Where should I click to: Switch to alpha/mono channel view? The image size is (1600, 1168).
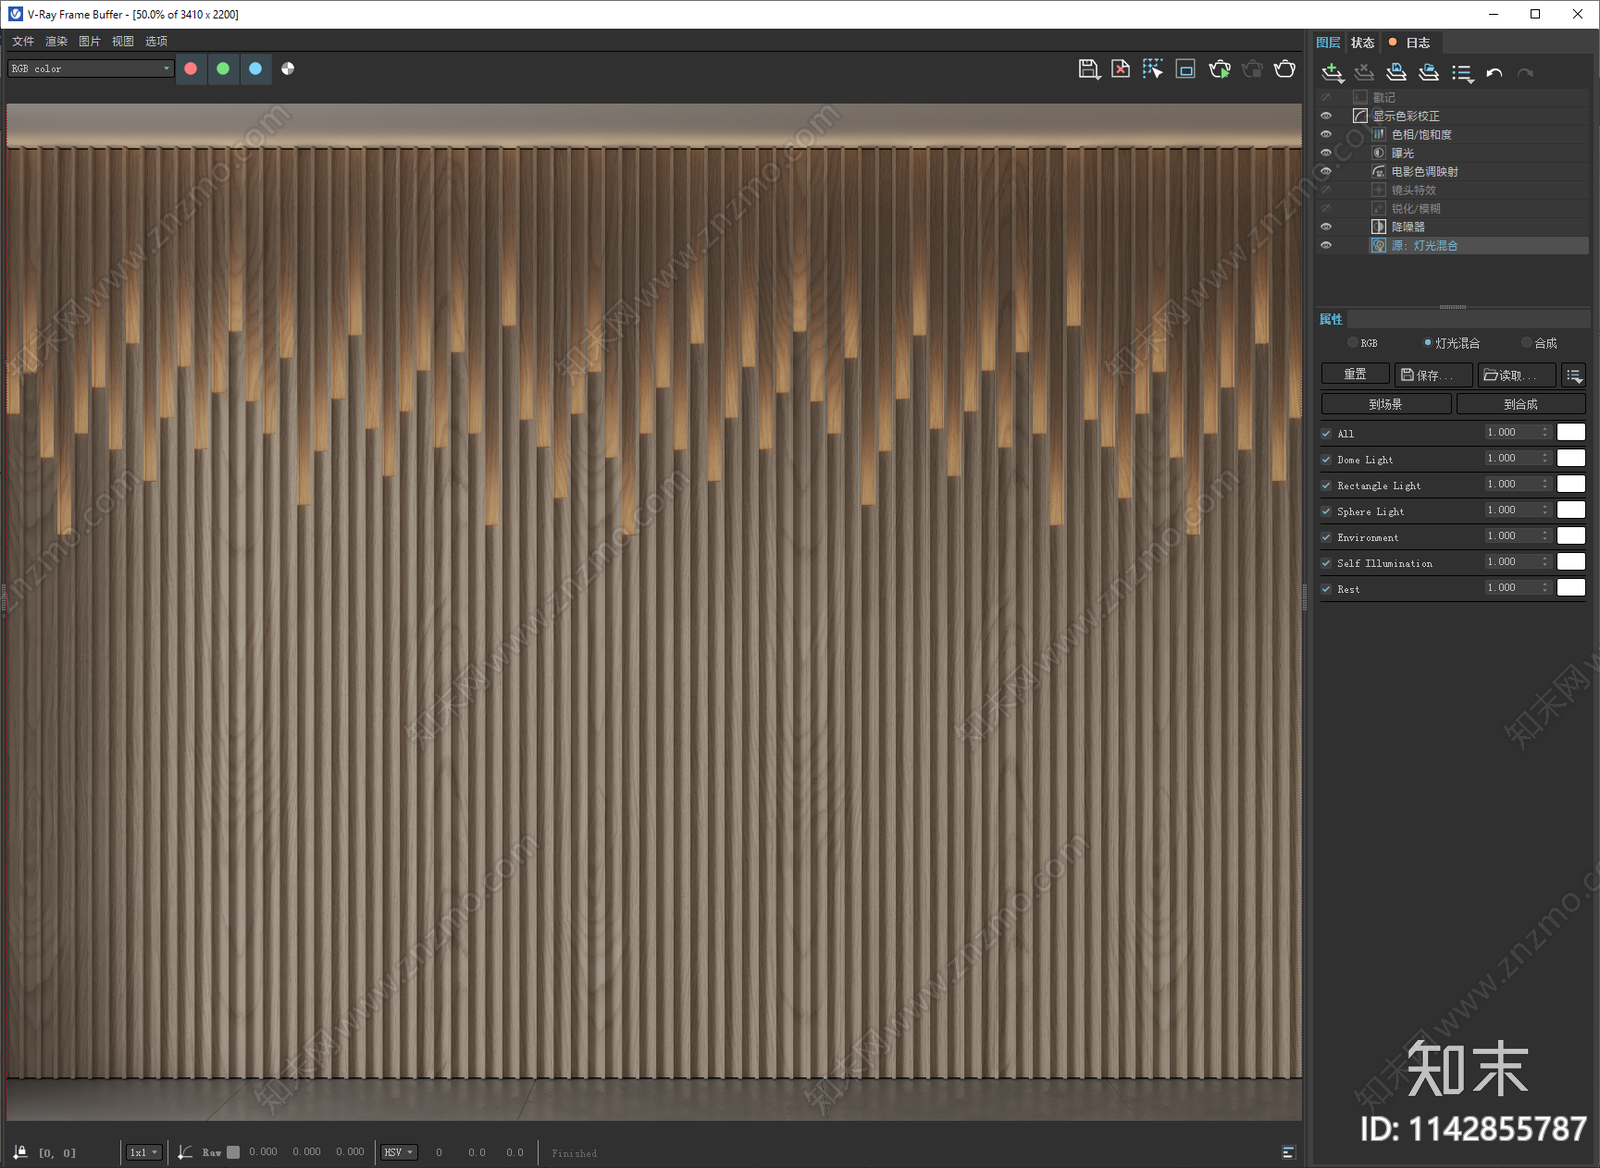[x=288, y=69]
